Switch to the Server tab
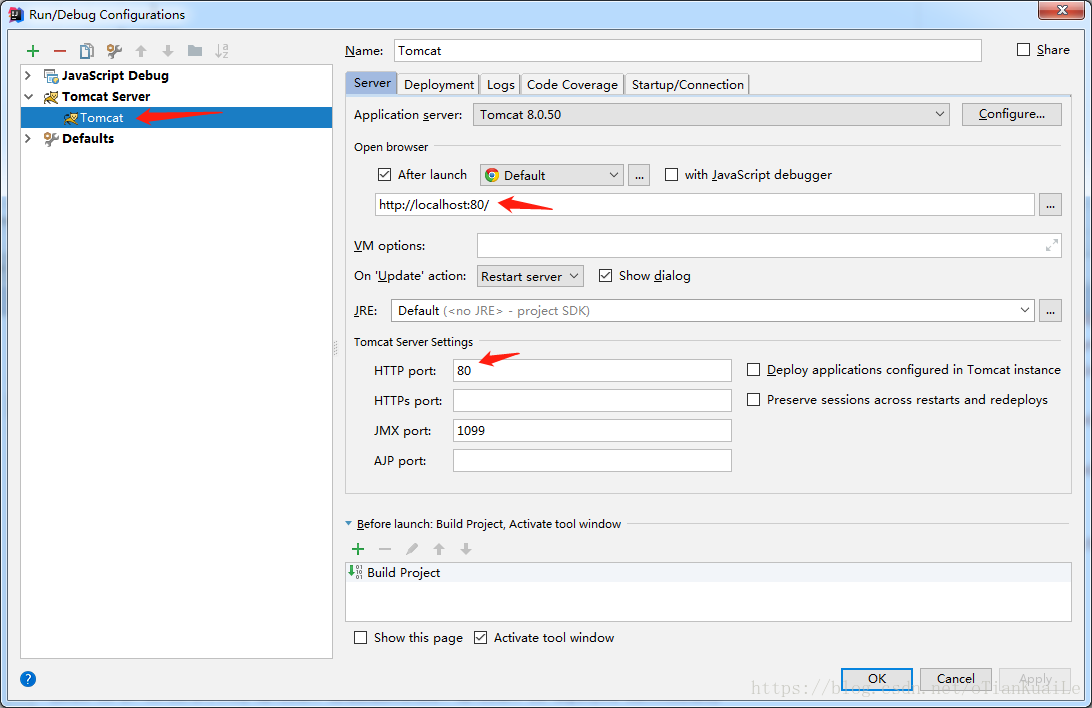Image resolution: width=1092 pixels, height=708 pixels. coord(372,83)
